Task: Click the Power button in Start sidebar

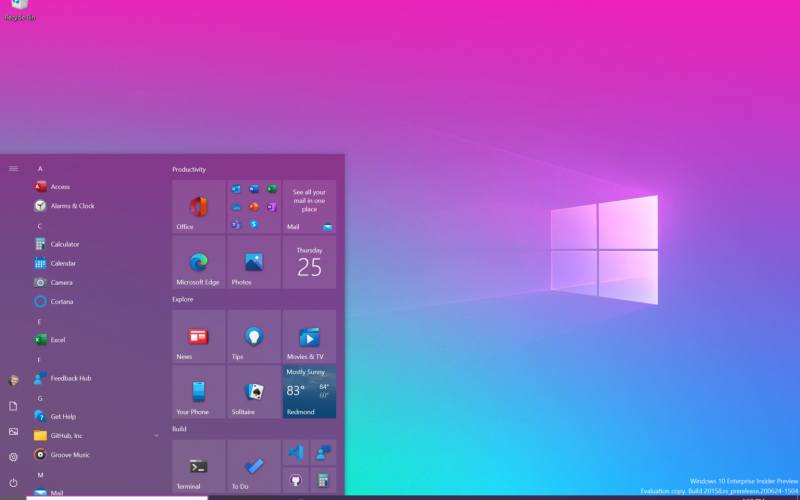Action: tap(14, 483)
